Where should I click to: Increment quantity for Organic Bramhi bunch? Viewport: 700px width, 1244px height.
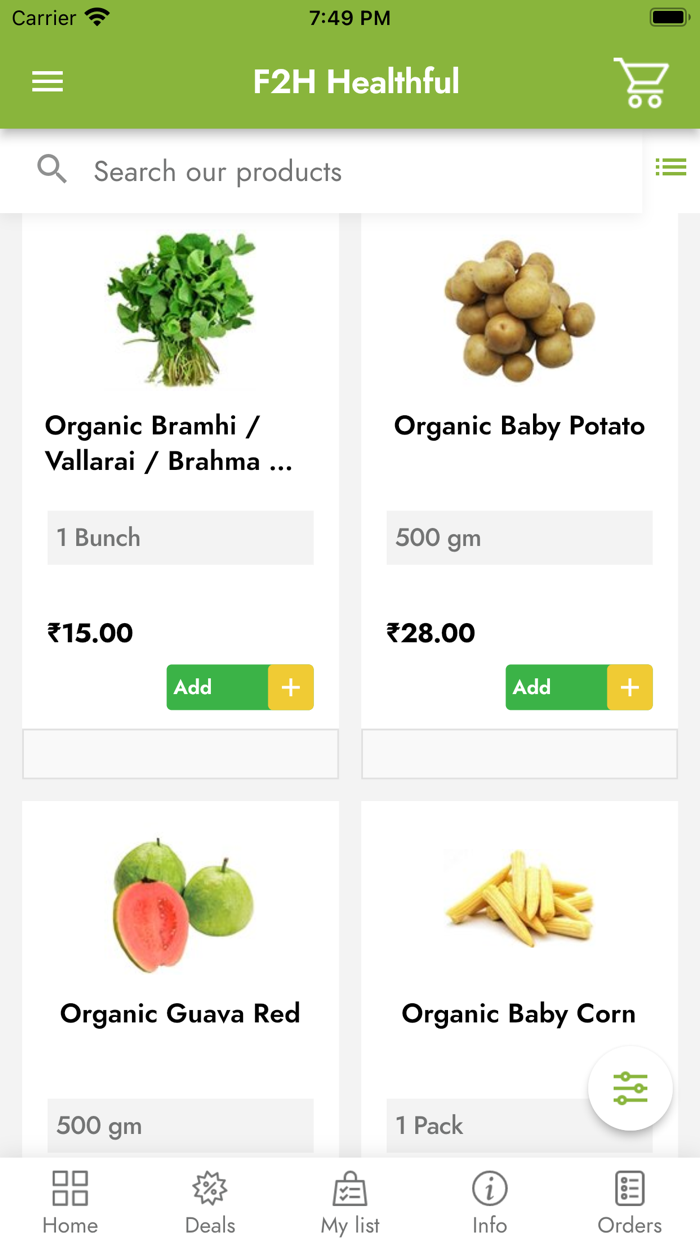[x=291, y=687]
